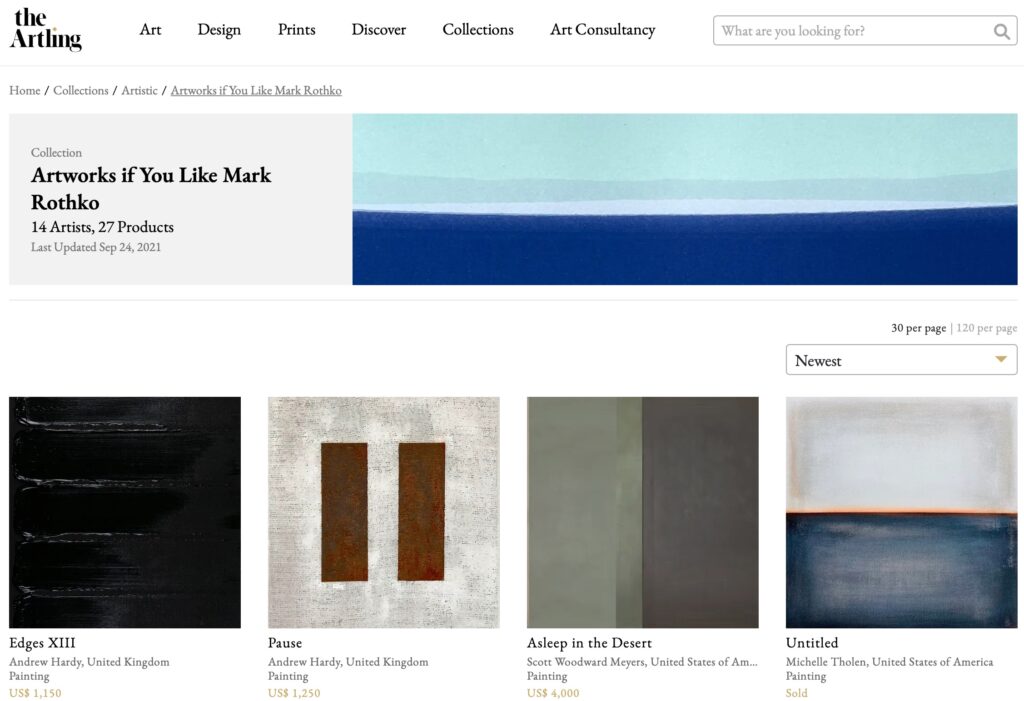
Task: Click the blue collection banner image
Action: click(685, 199)
